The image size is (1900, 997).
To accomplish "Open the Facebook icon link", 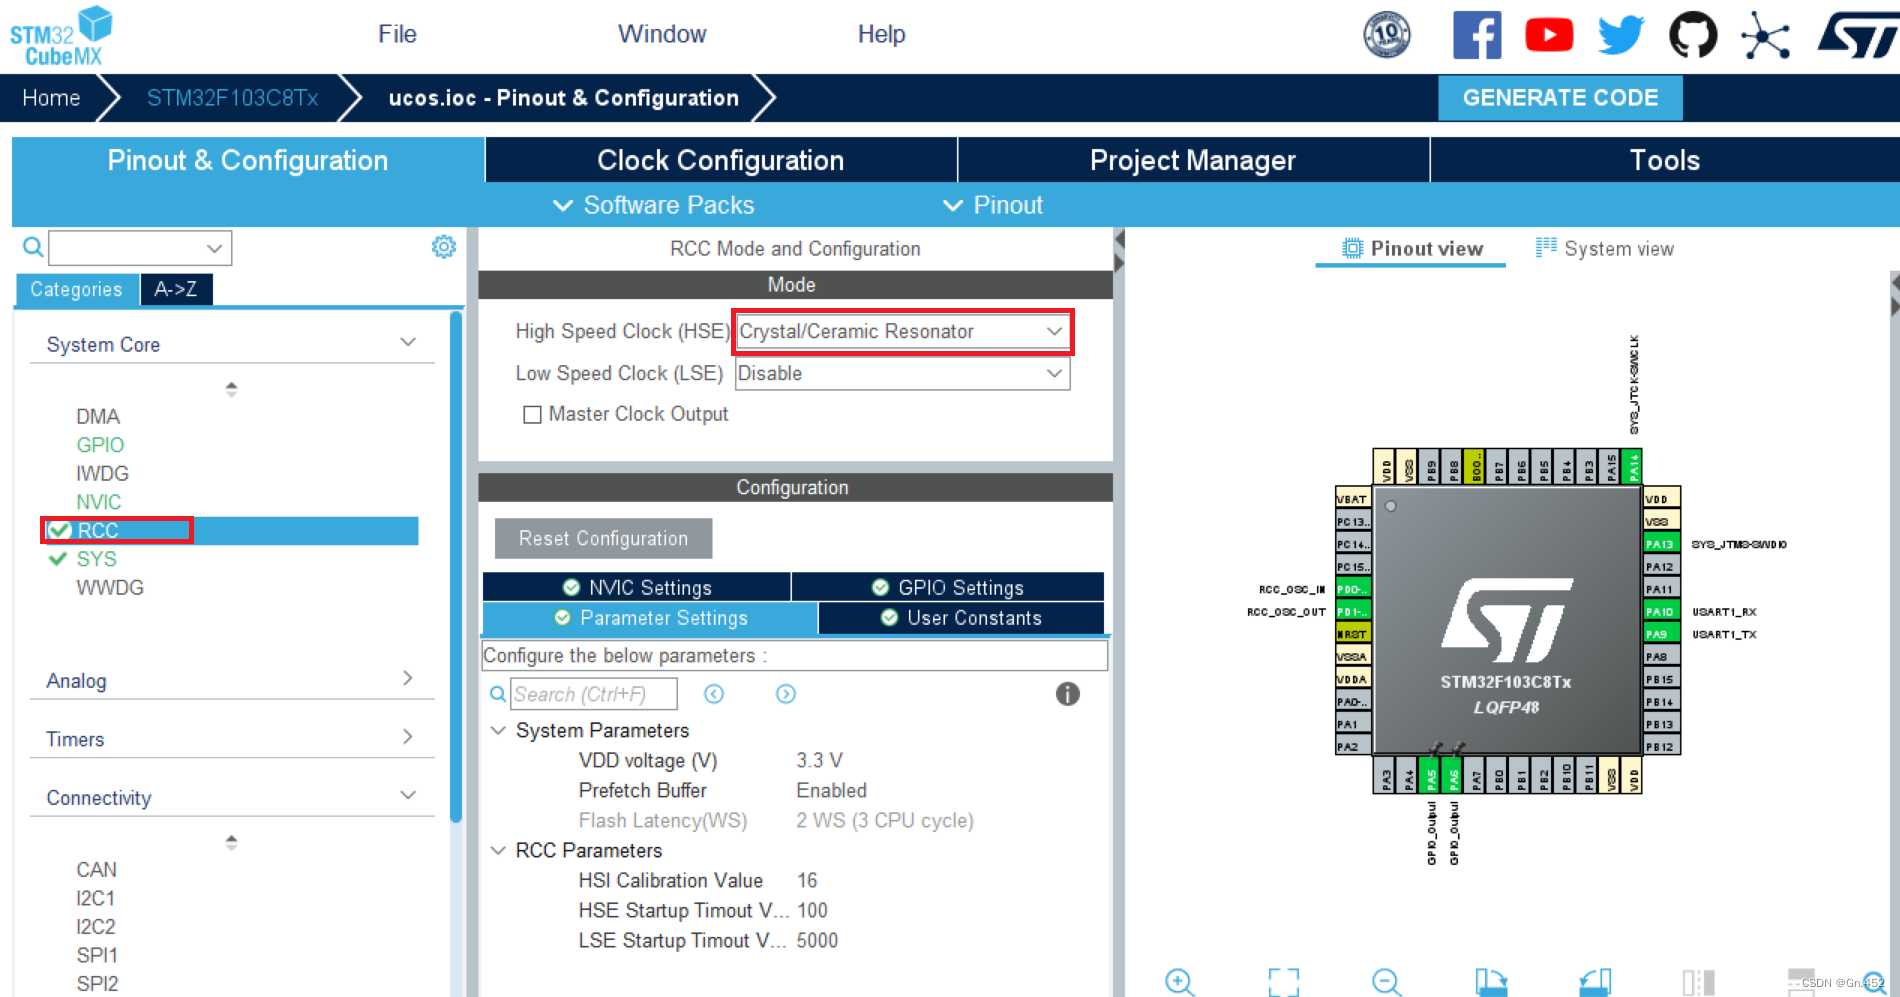I will pyautogui.click(x=1477, y=35).
